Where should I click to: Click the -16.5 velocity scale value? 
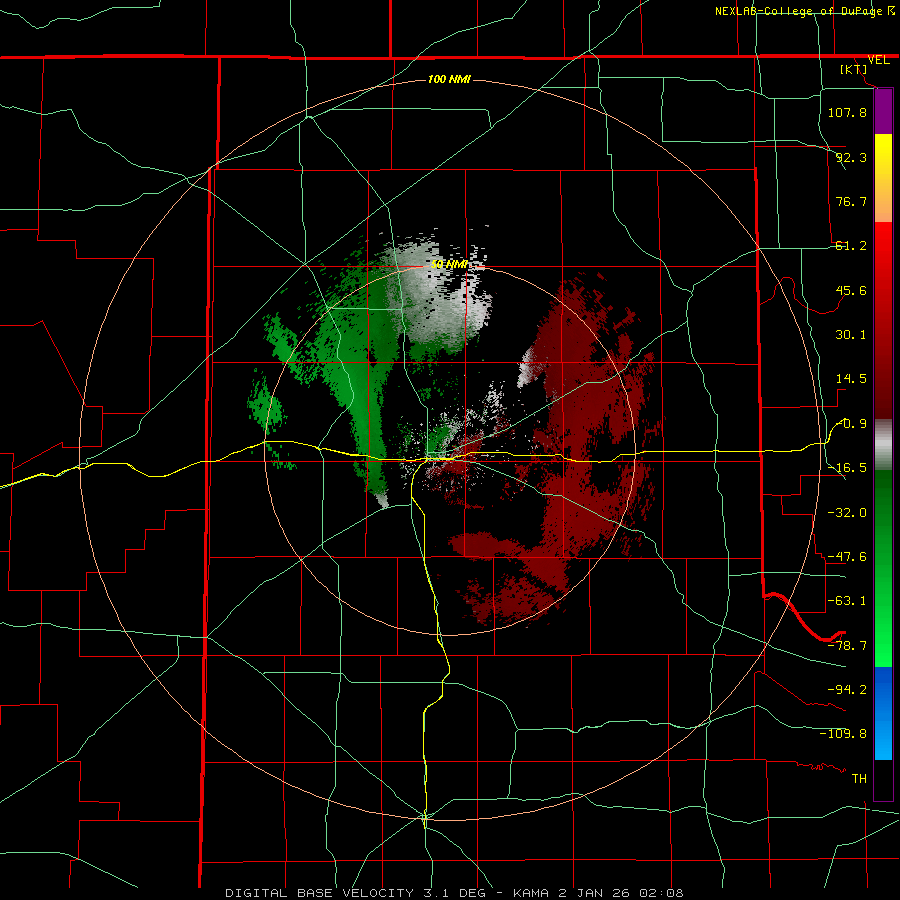(x=847, y=468)
